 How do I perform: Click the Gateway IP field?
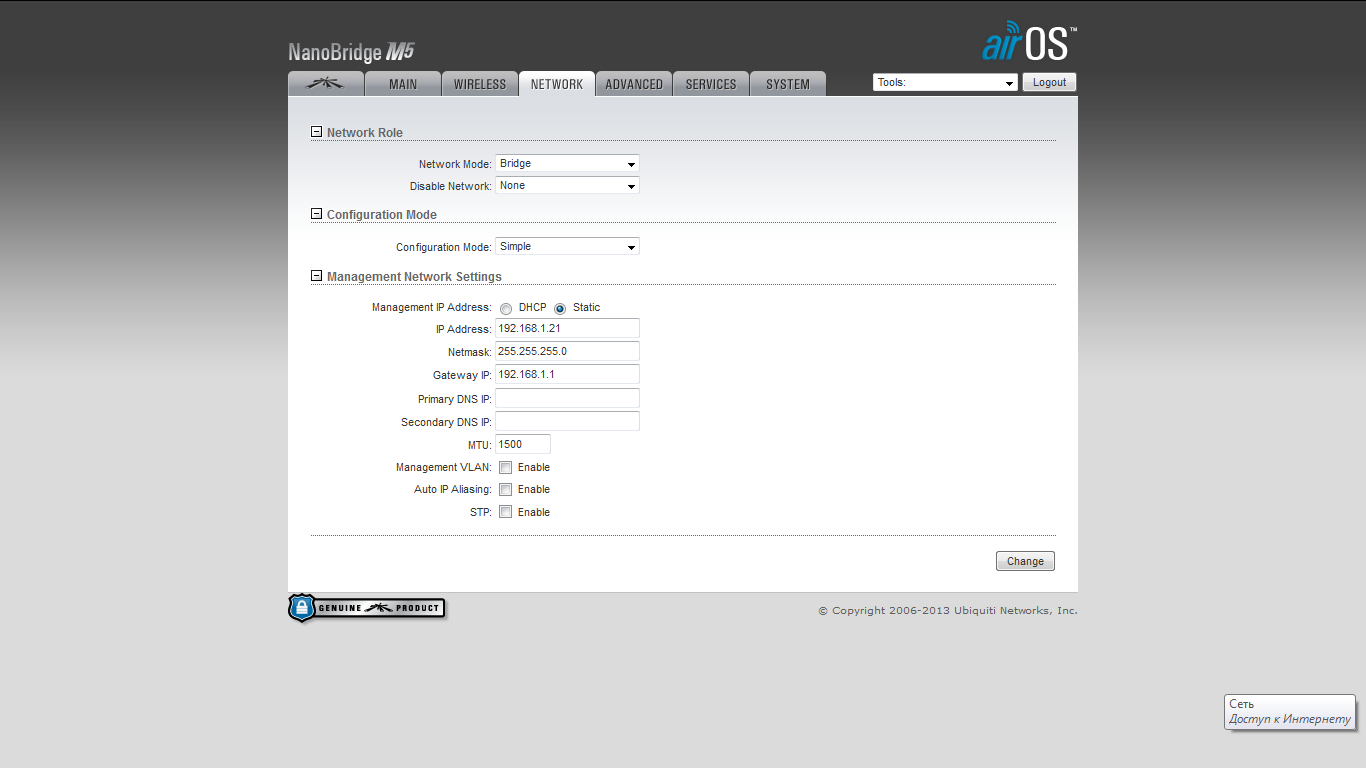click(x=567, y=375)
